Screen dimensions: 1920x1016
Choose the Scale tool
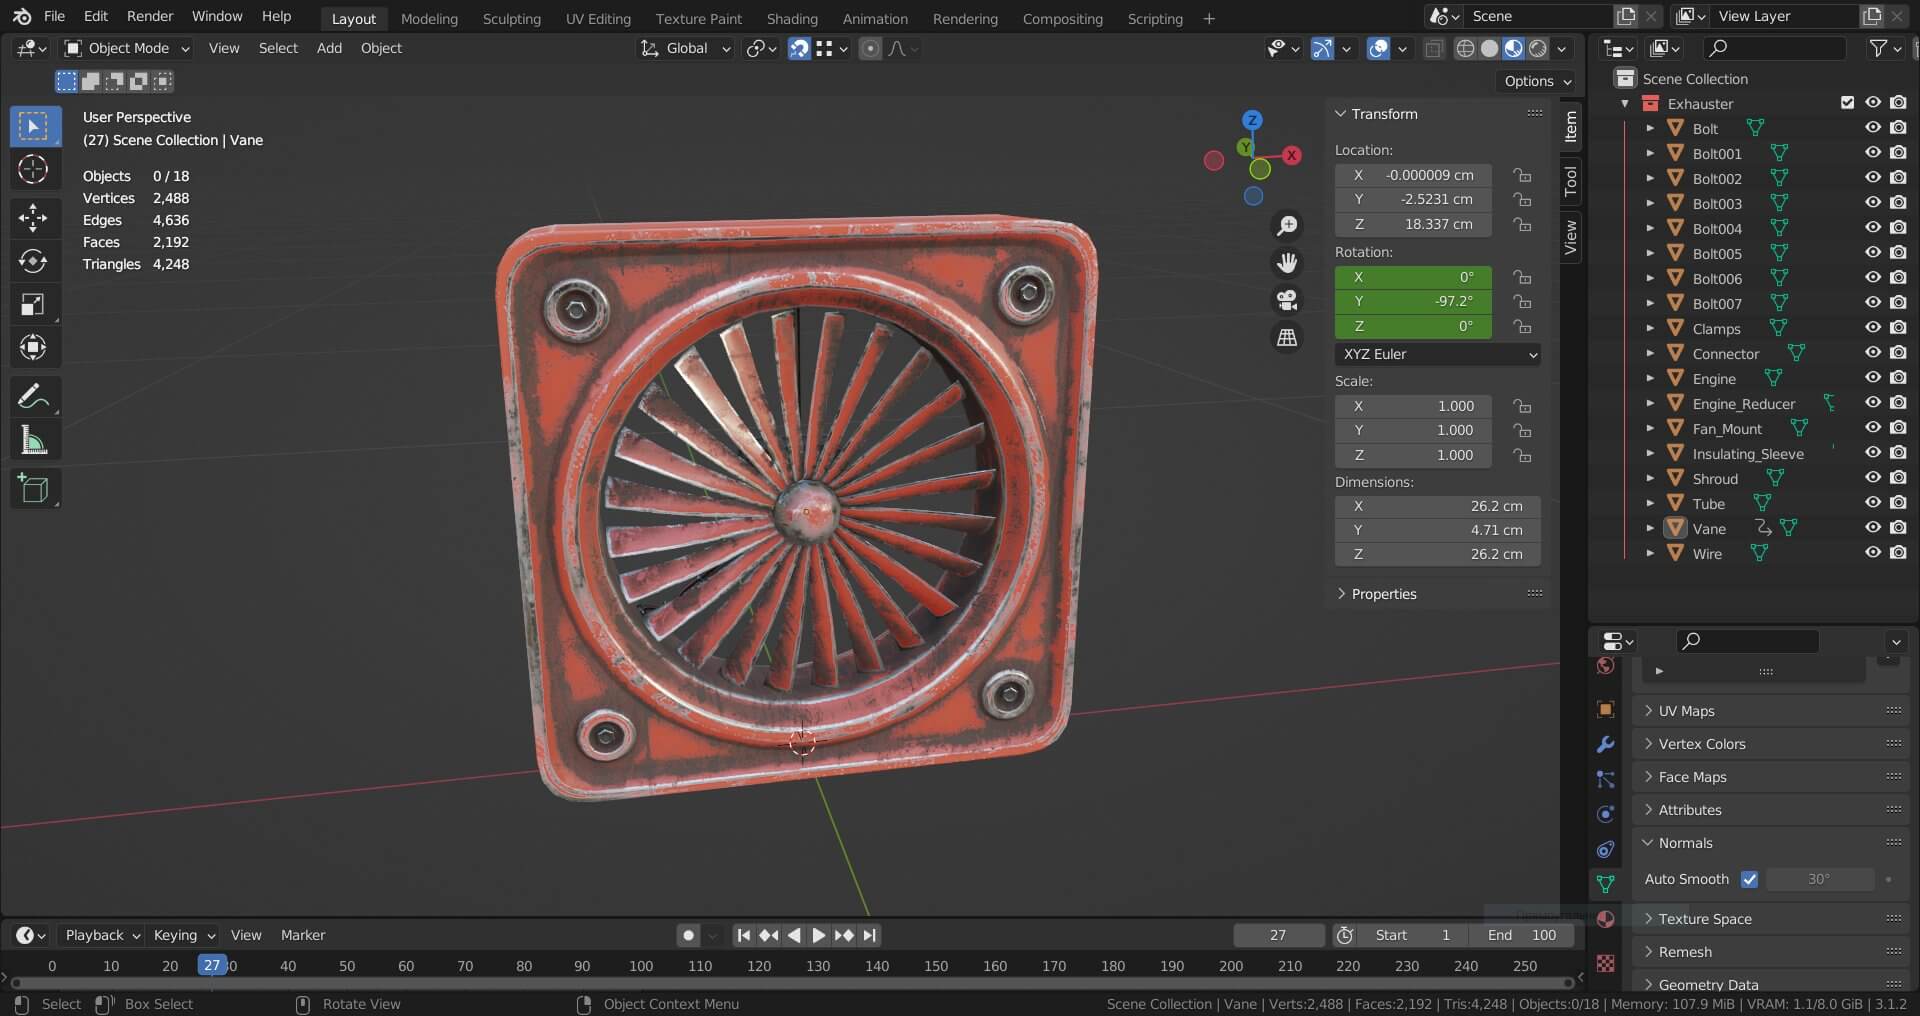(x=33, y=305)
